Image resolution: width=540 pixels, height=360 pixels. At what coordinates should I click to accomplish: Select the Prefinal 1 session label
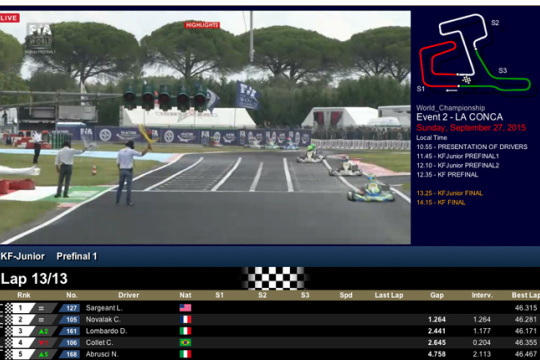[77, 256]
